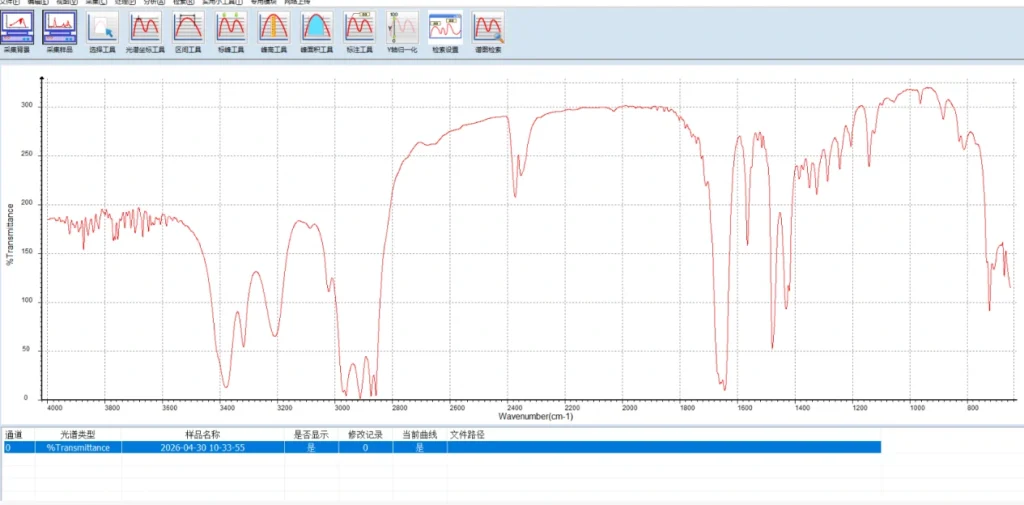Click the 是否显示 column header
Screen dimensions: 1024x505
pos(311,434)
